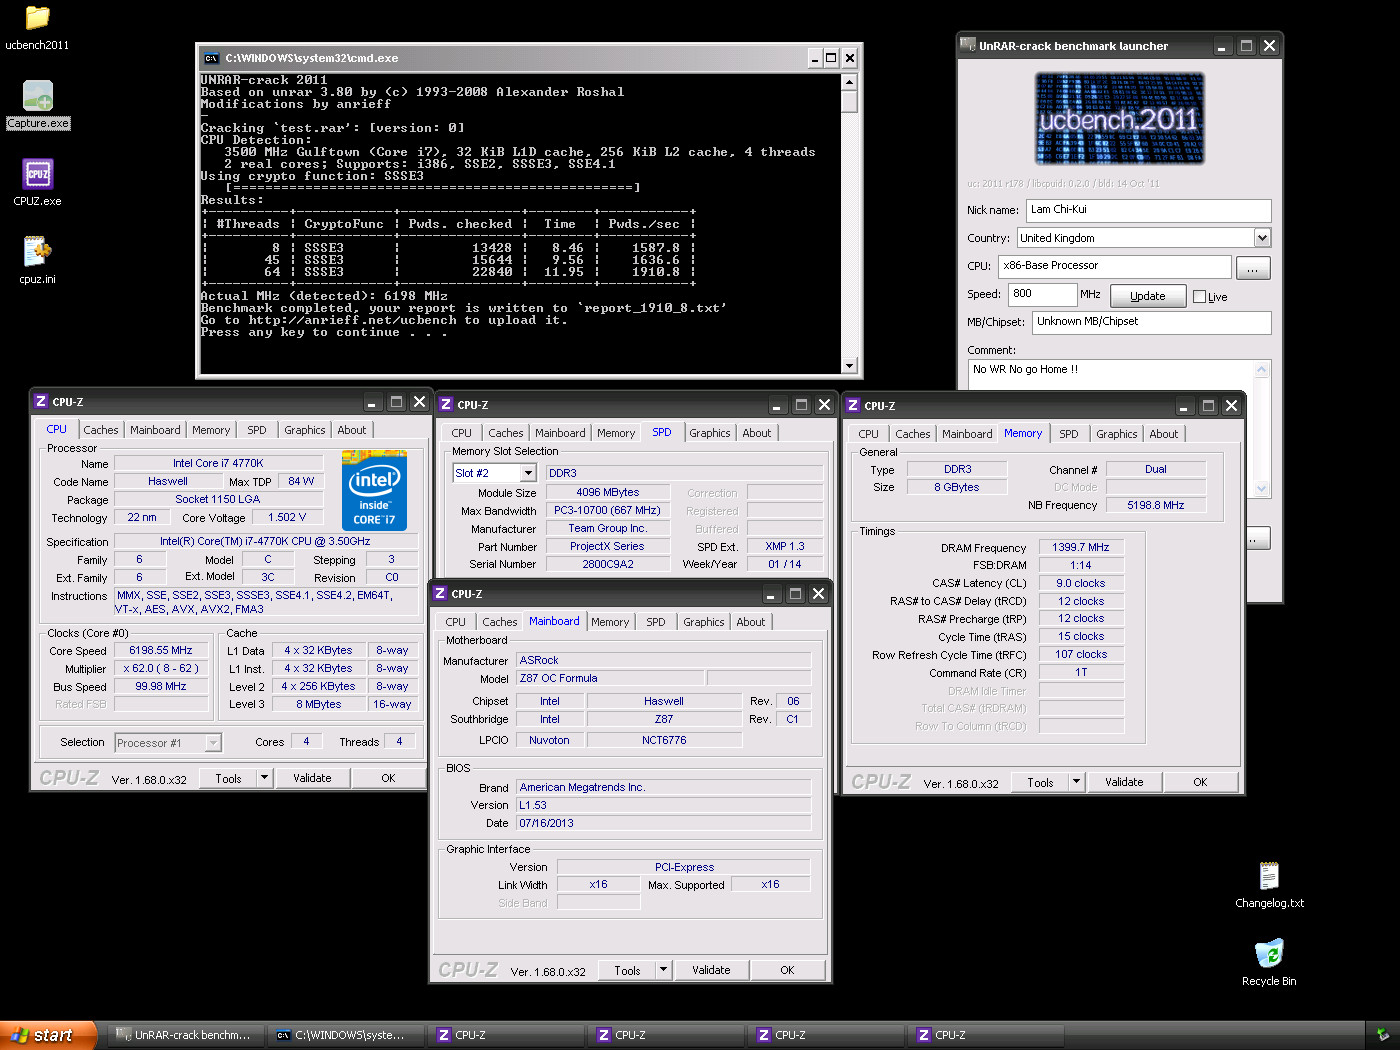This screenshot has width=1400, height=1050.
Task: Open Processor selection dropdown
Action: coord(213,743)
